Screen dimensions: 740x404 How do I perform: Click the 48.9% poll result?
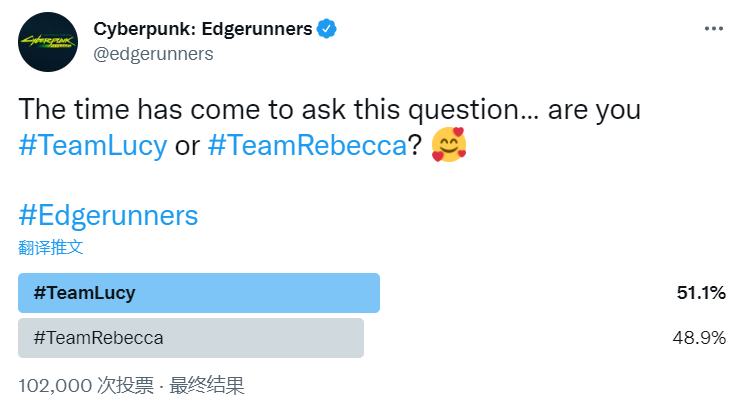(699, 338)
